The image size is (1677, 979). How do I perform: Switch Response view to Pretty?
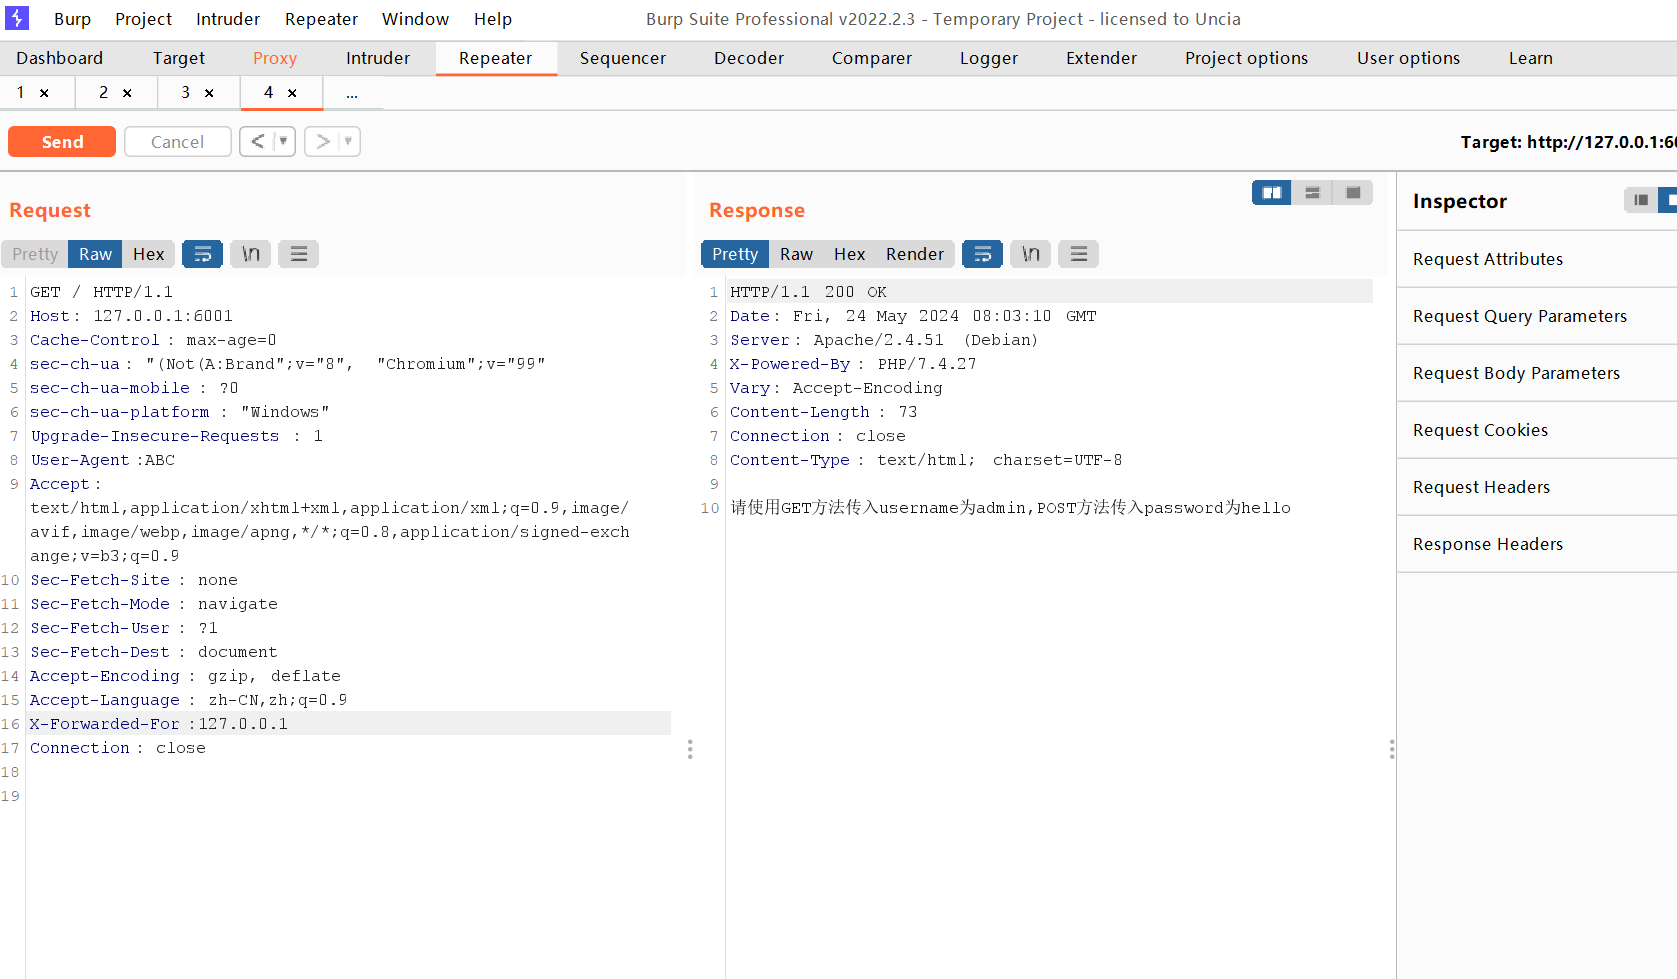[x=735, y=254]
